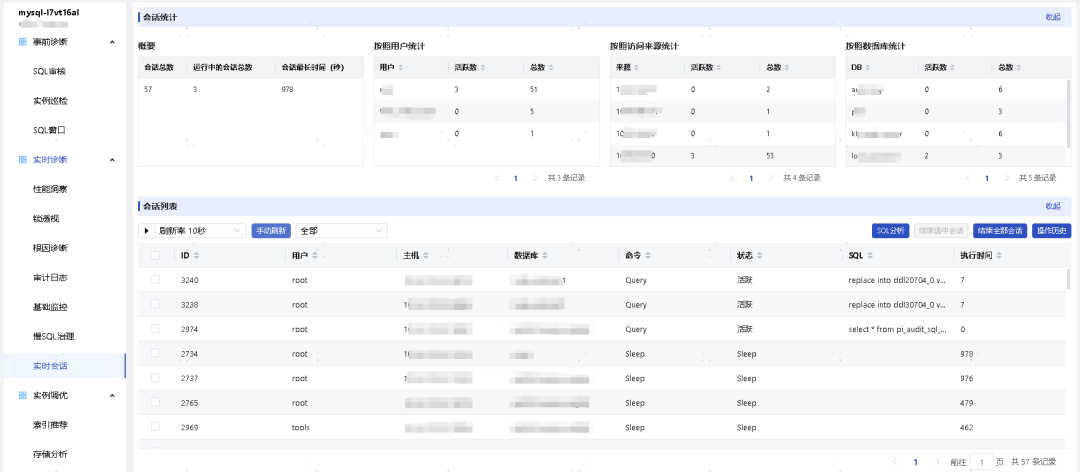Sort database statistics by 总数 column
The image size is (1080, 472).
[1020, 68]
